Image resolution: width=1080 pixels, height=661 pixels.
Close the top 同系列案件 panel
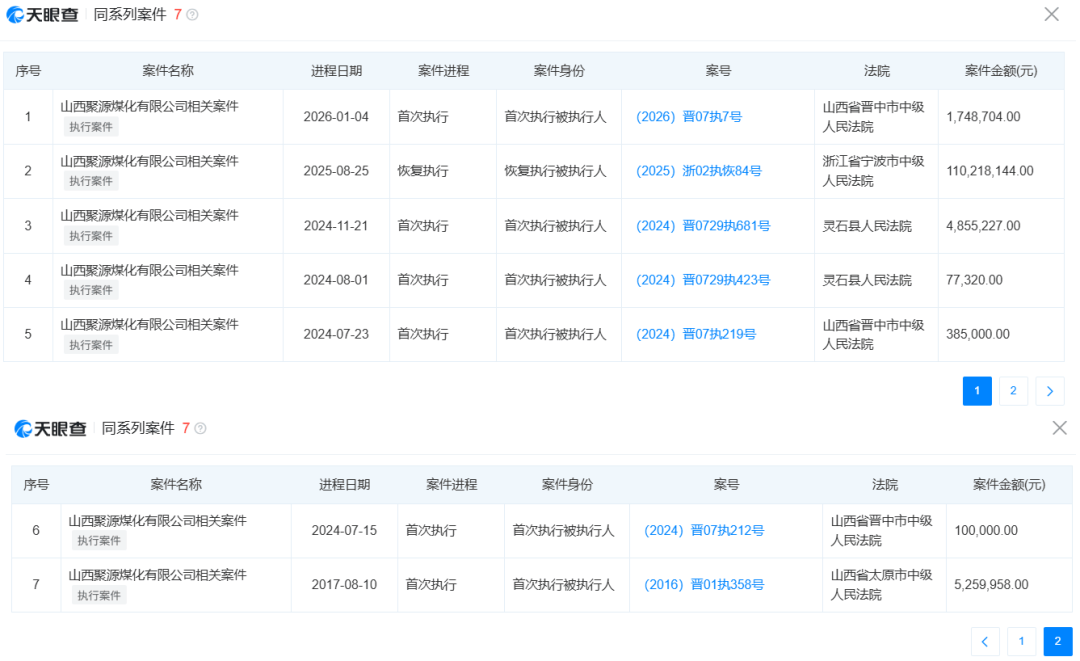coord(1051,14)
